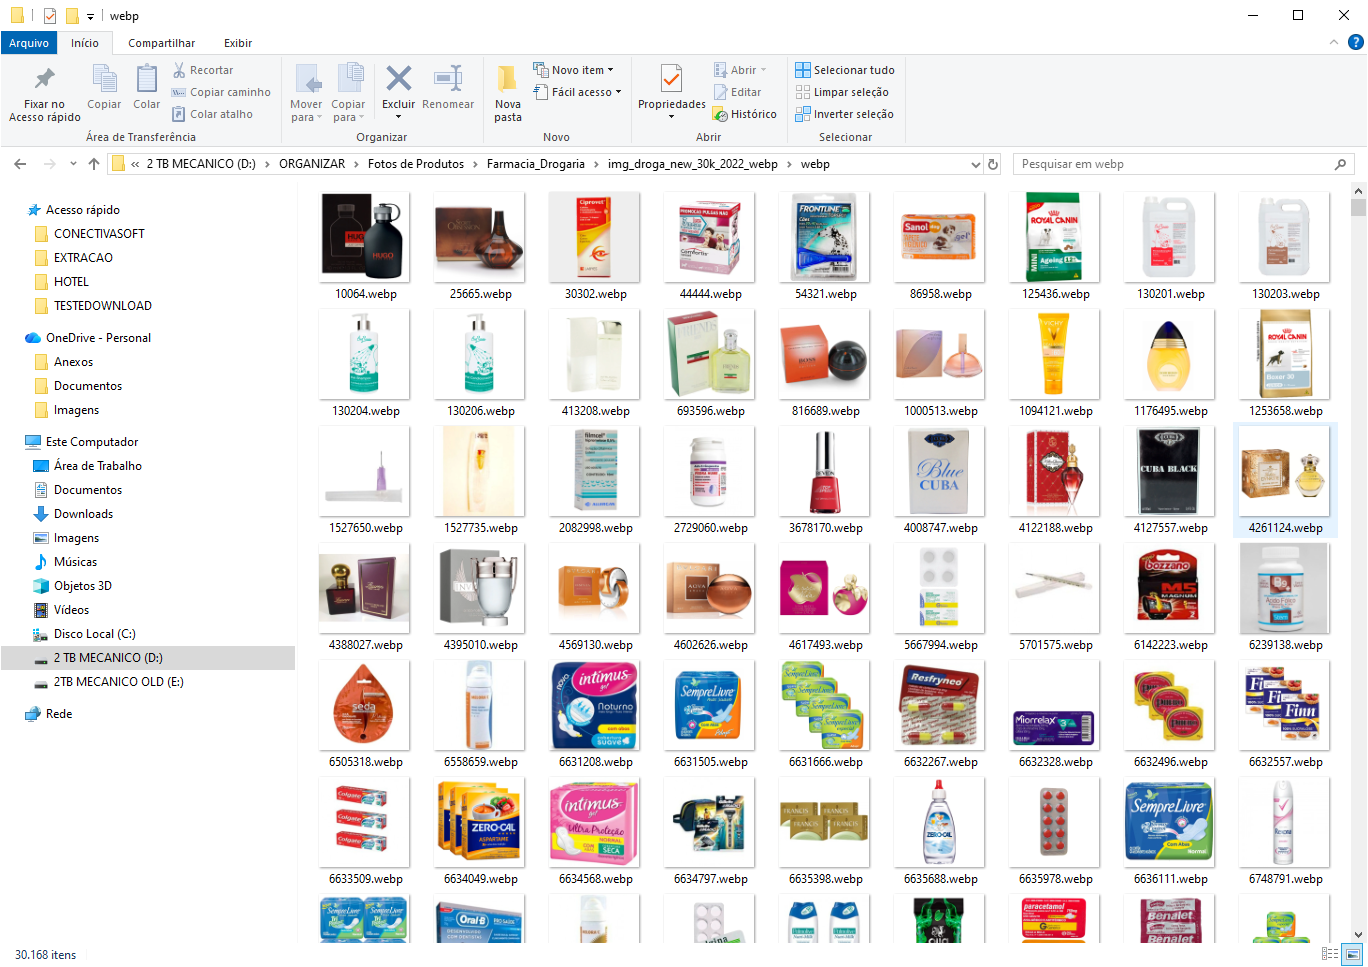Click Limpar seleção

(842, 92)
